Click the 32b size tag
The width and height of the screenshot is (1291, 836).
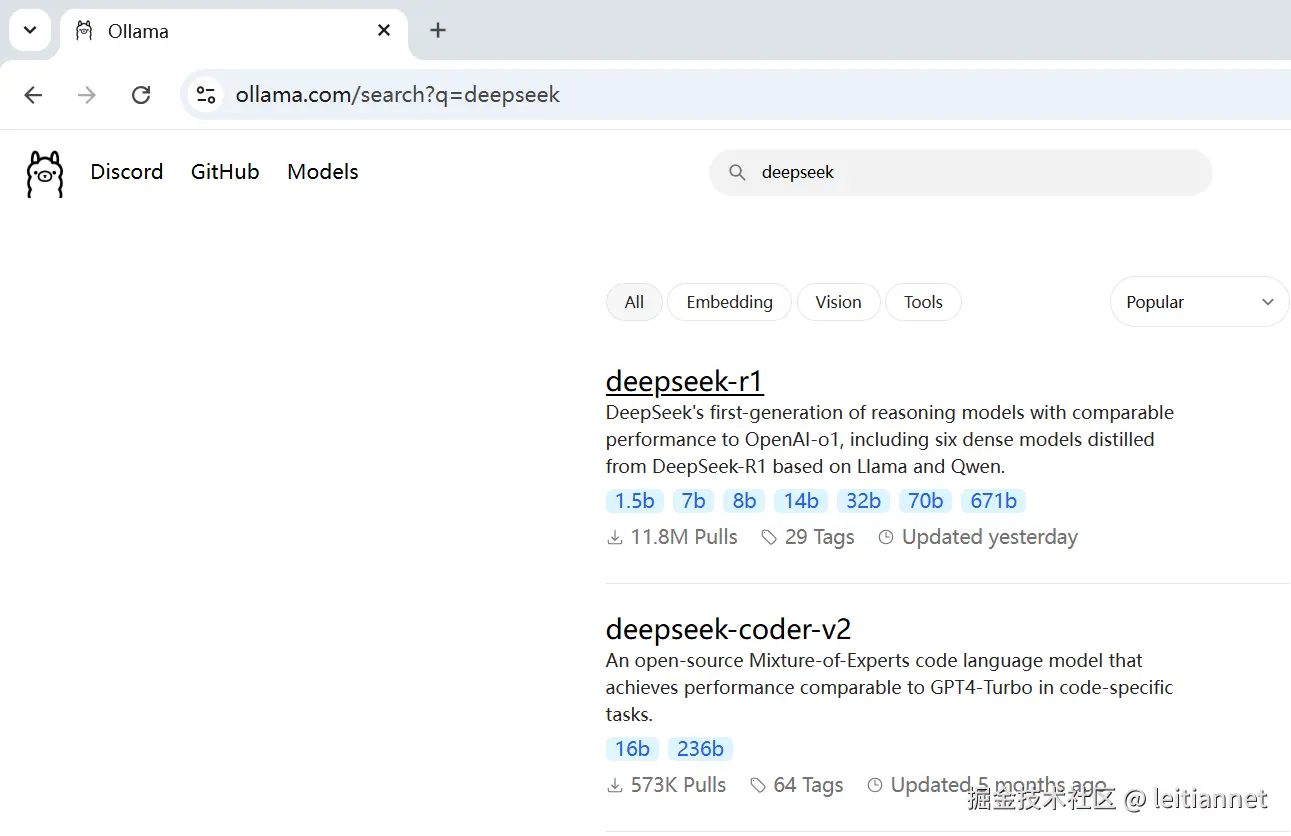(x=863, y=501)
